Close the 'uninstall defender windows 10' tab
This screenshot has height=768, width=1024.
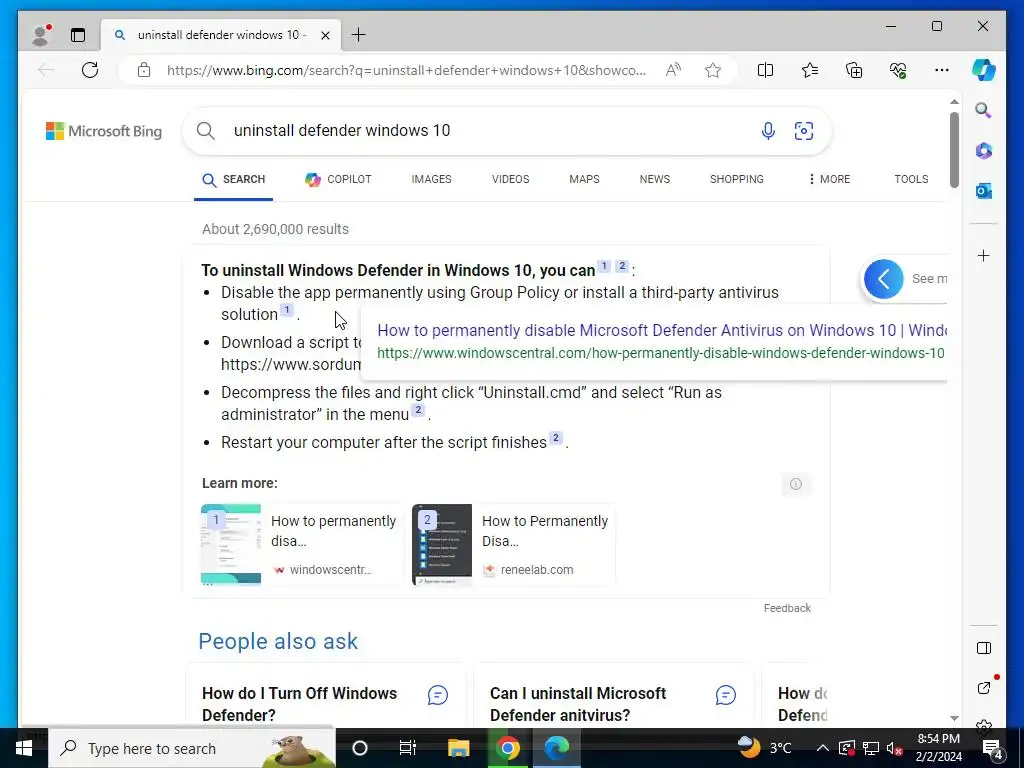(325, 35)
